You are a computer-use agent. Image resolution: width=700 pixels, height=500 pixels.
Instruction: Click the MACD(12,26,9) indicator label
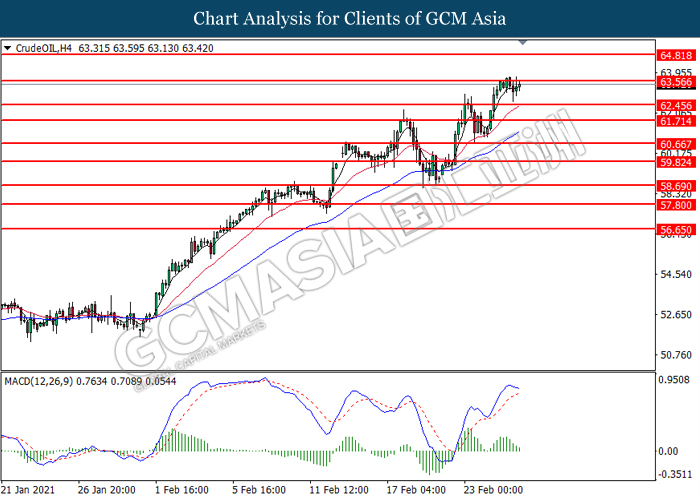[x=38, y=381]
